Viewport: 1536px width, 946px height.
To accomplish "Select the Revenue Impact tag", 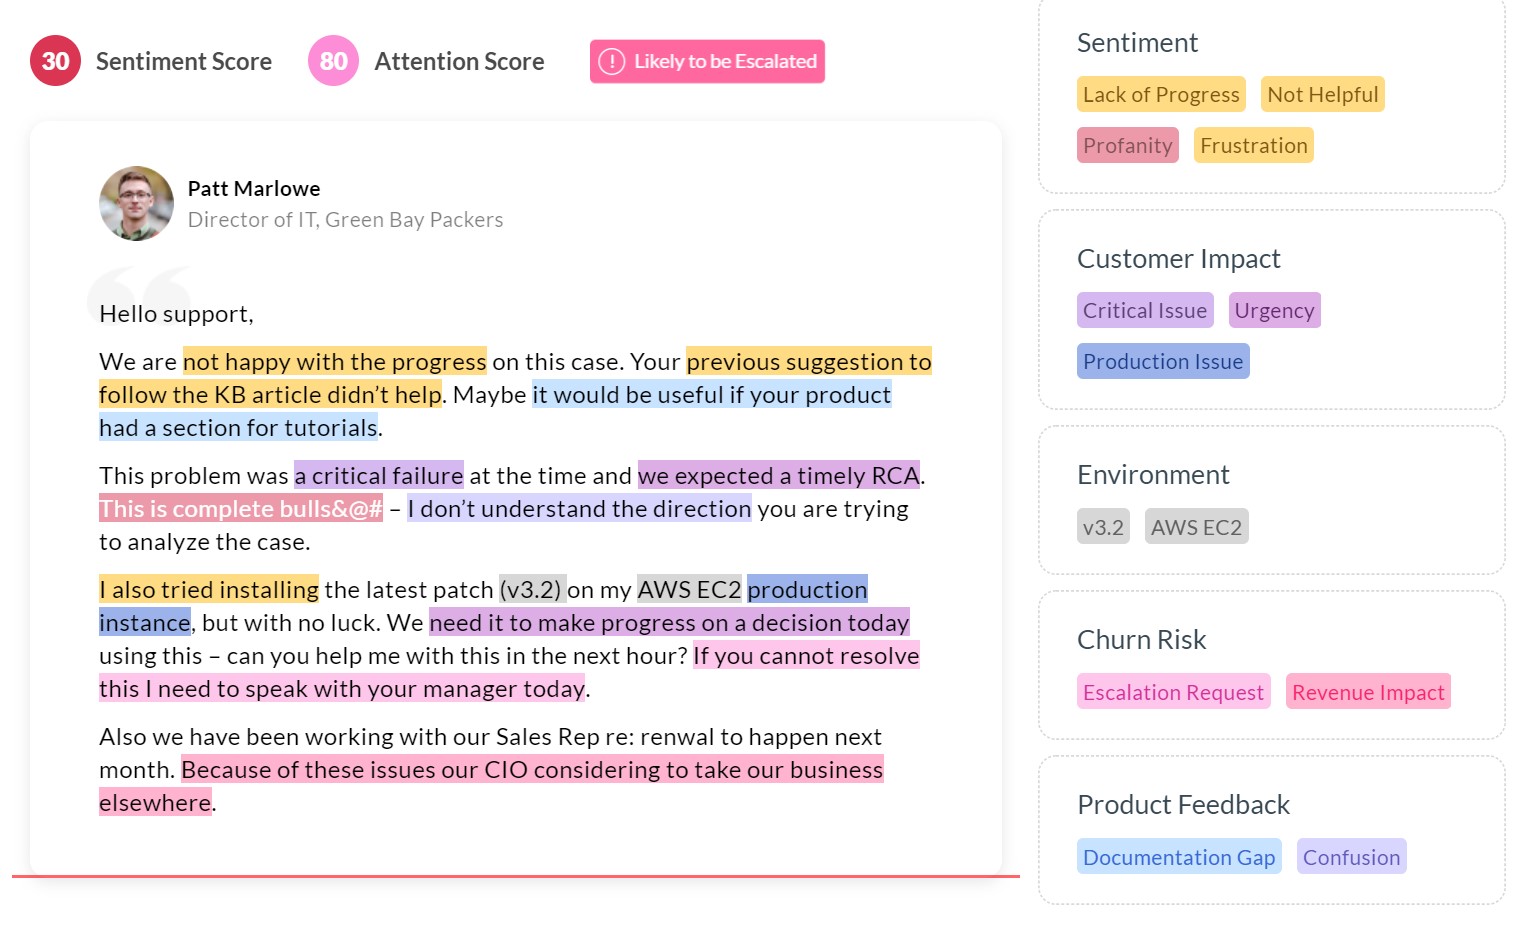I will tap(1368, 692).
